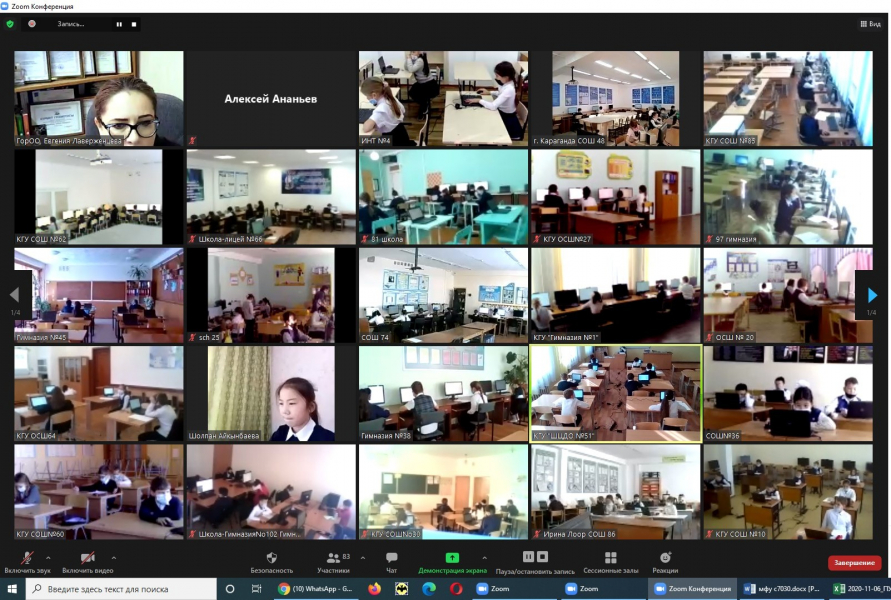The image size is (891, 600).
Task: Open Firefox from the Windows taskbar
Action: tap(375, 589)
